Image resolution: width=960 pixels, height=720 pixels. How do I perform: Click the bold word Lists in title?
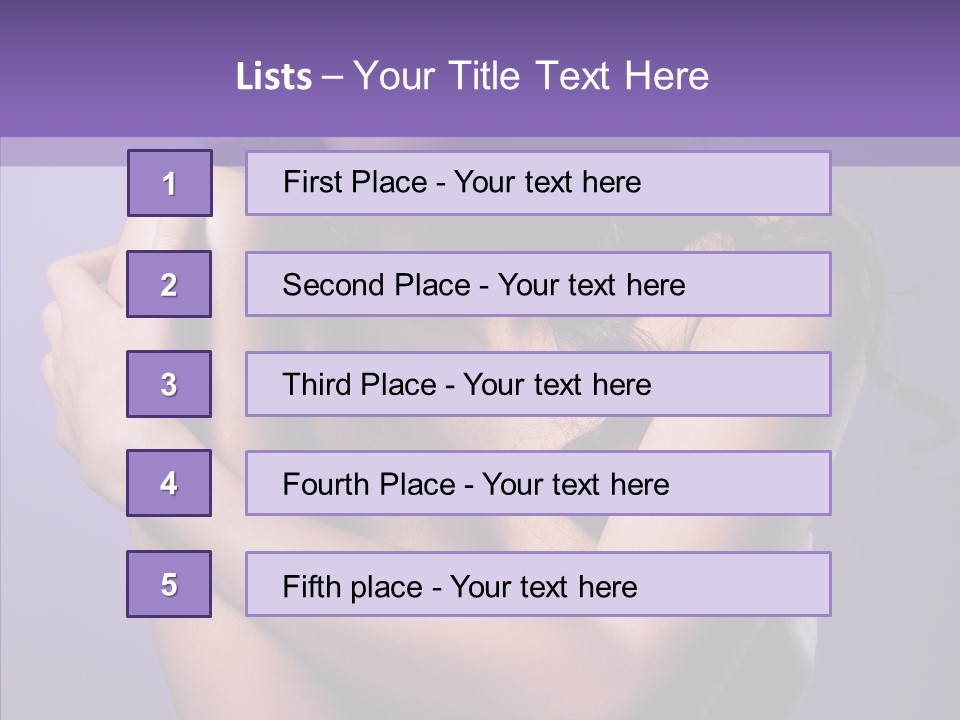click(x=274, y=77)
